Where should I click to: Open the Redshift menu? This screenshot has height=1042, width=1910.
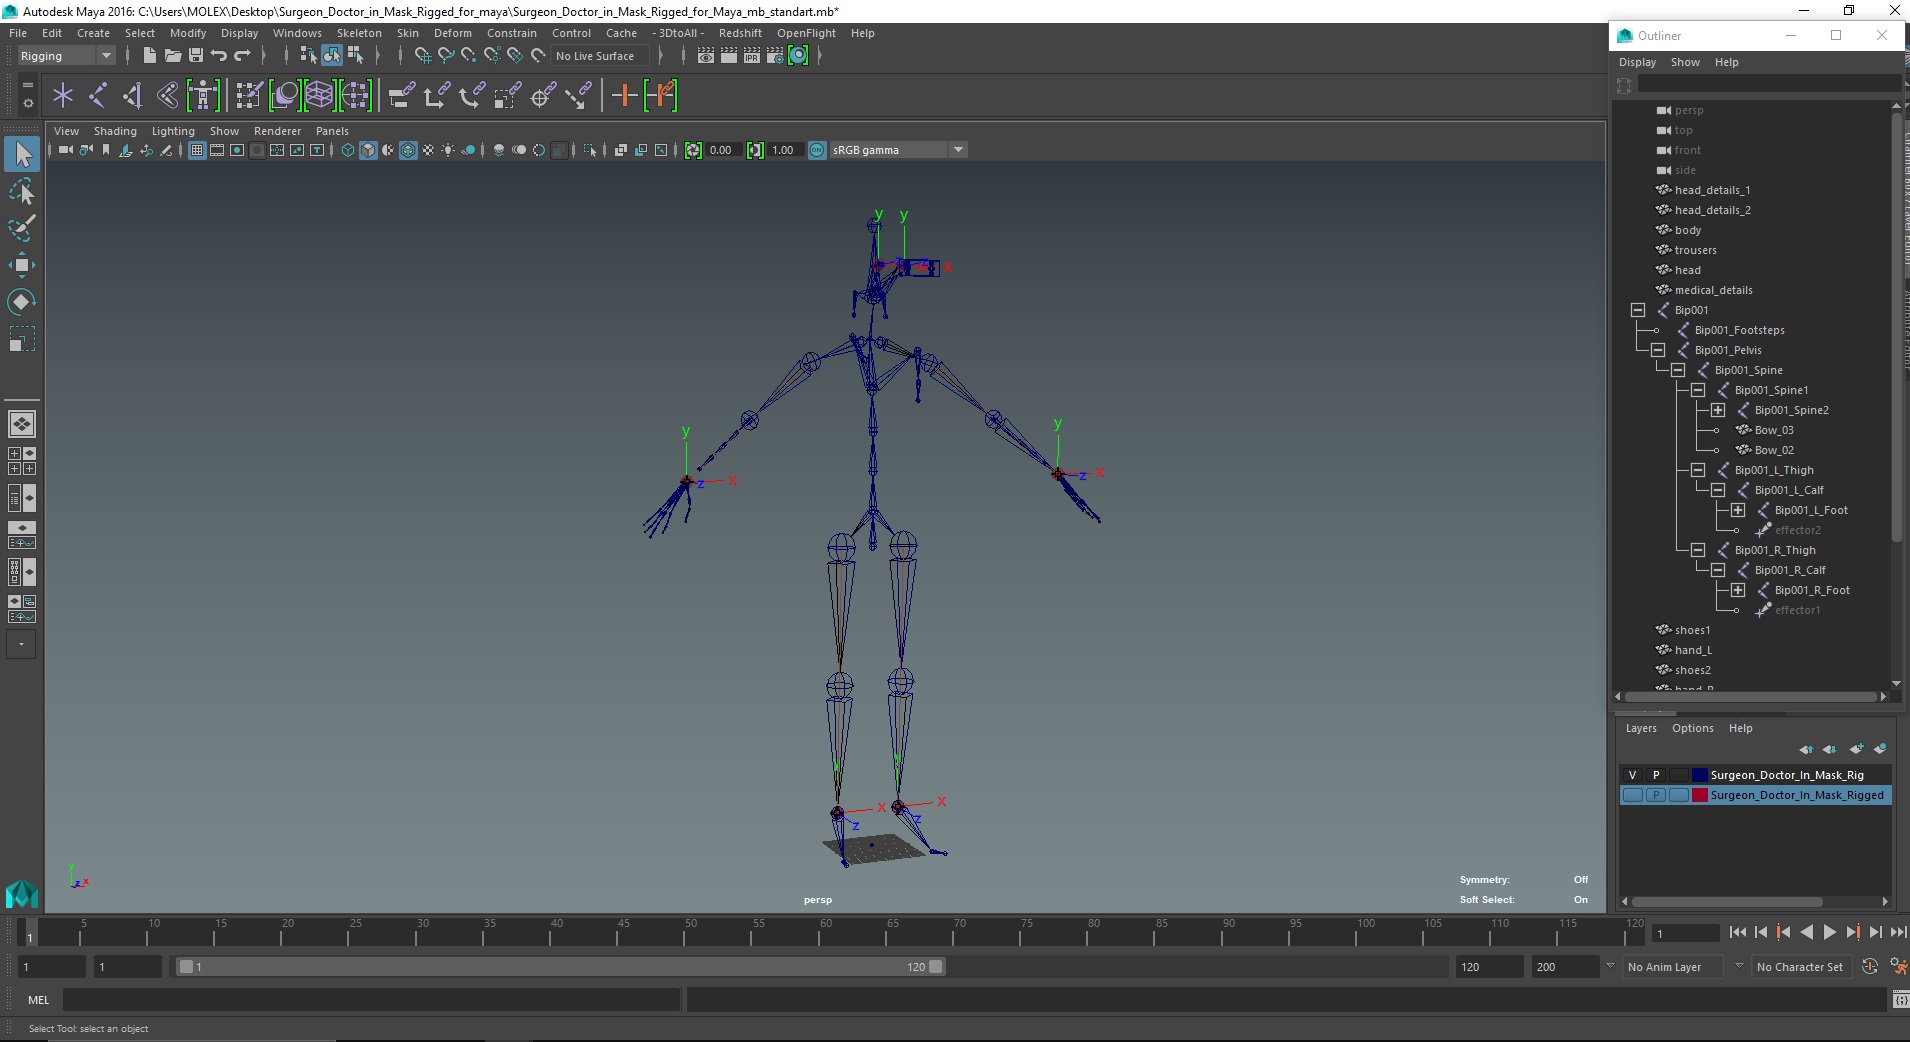[x=740, y=33]
